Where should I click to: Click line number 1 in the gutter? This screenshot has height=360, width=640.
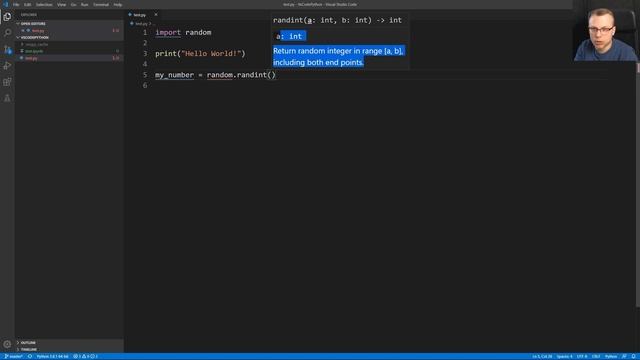tap(145, 32)
